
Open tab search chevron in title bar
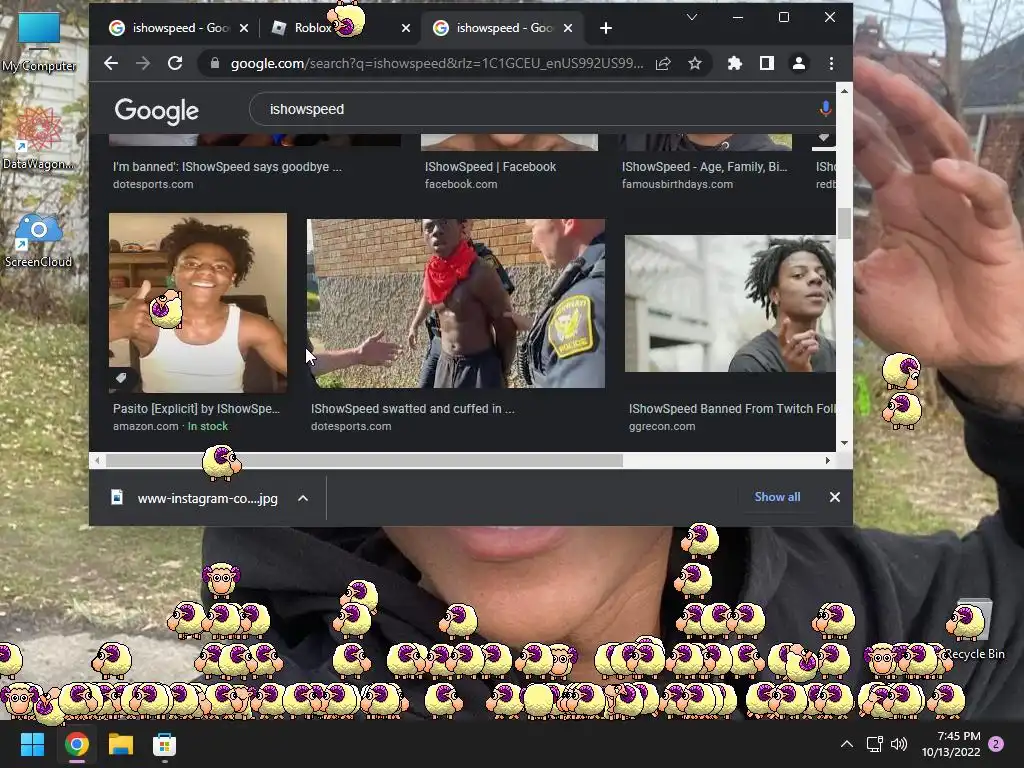click(x=692, y=17)
